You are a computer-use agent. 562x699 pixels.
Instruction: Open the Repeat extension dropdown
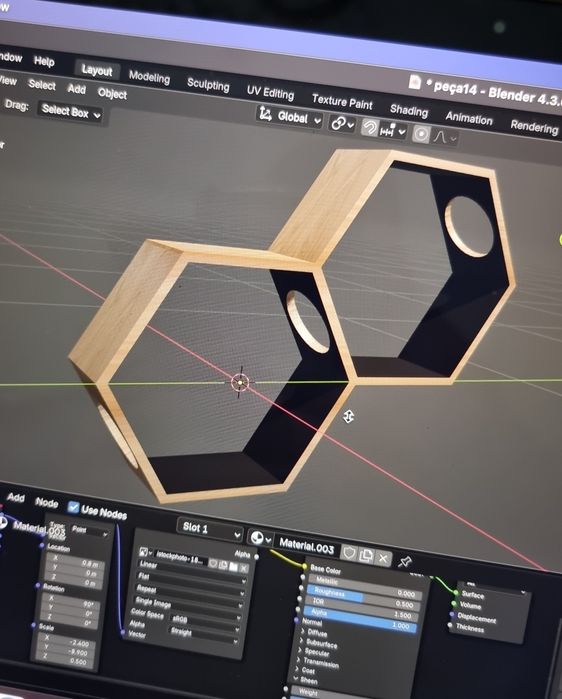(x=189, y=596)
